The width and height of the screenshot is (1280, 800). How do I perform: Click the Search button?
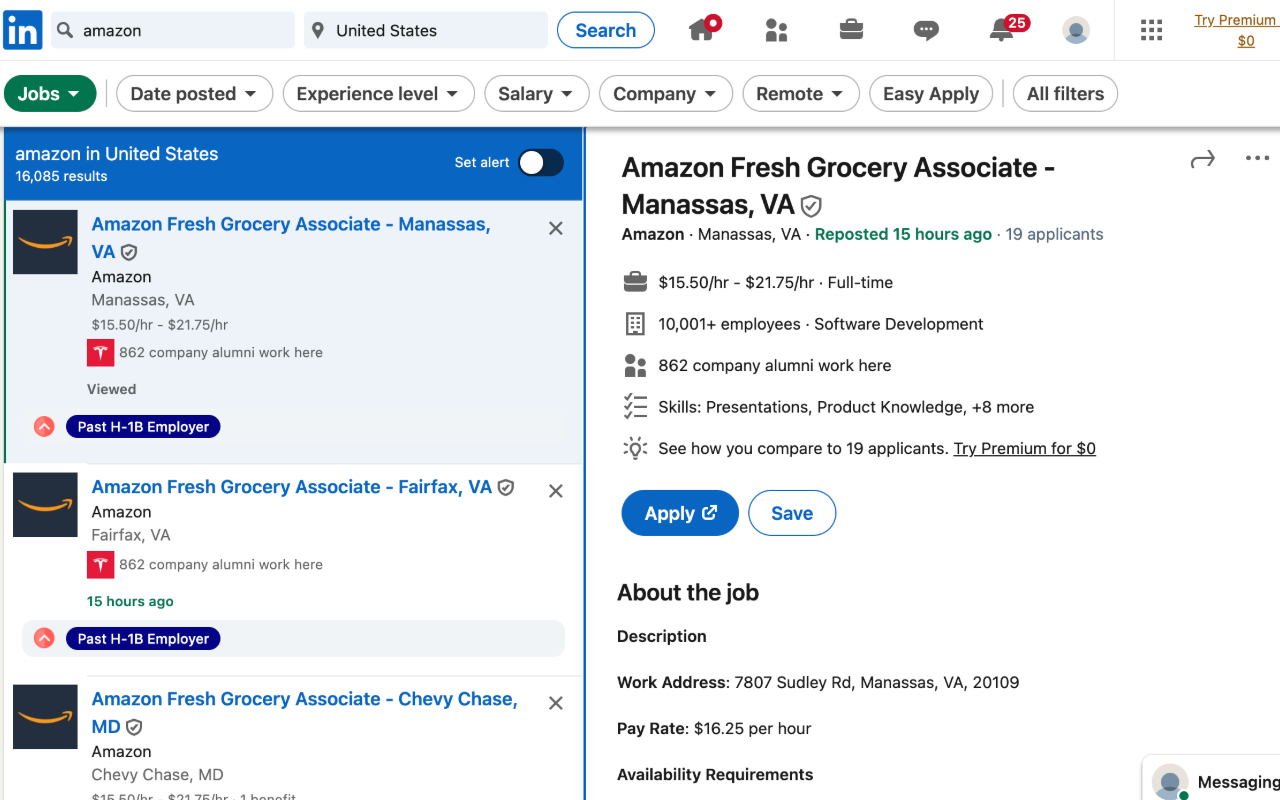pyautogui.click(x=606, y=30)
